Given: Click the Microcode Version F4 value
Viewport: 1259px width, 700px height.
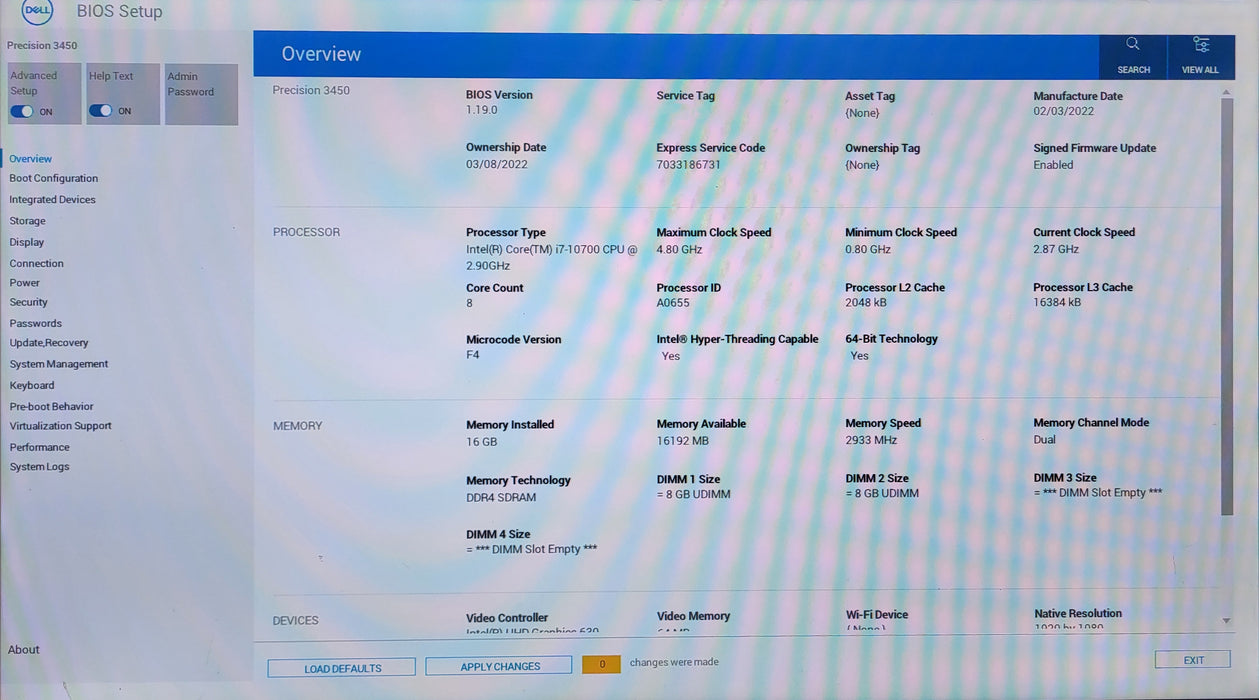Looking at the screenshot, I should point(473,355).
